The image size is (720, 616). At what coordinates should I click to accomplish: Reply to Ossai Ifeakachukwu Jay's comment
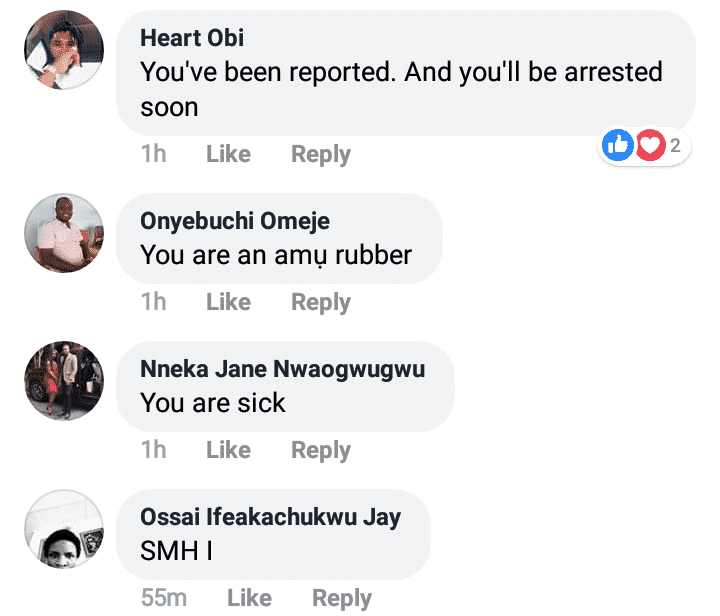[342, 598]
